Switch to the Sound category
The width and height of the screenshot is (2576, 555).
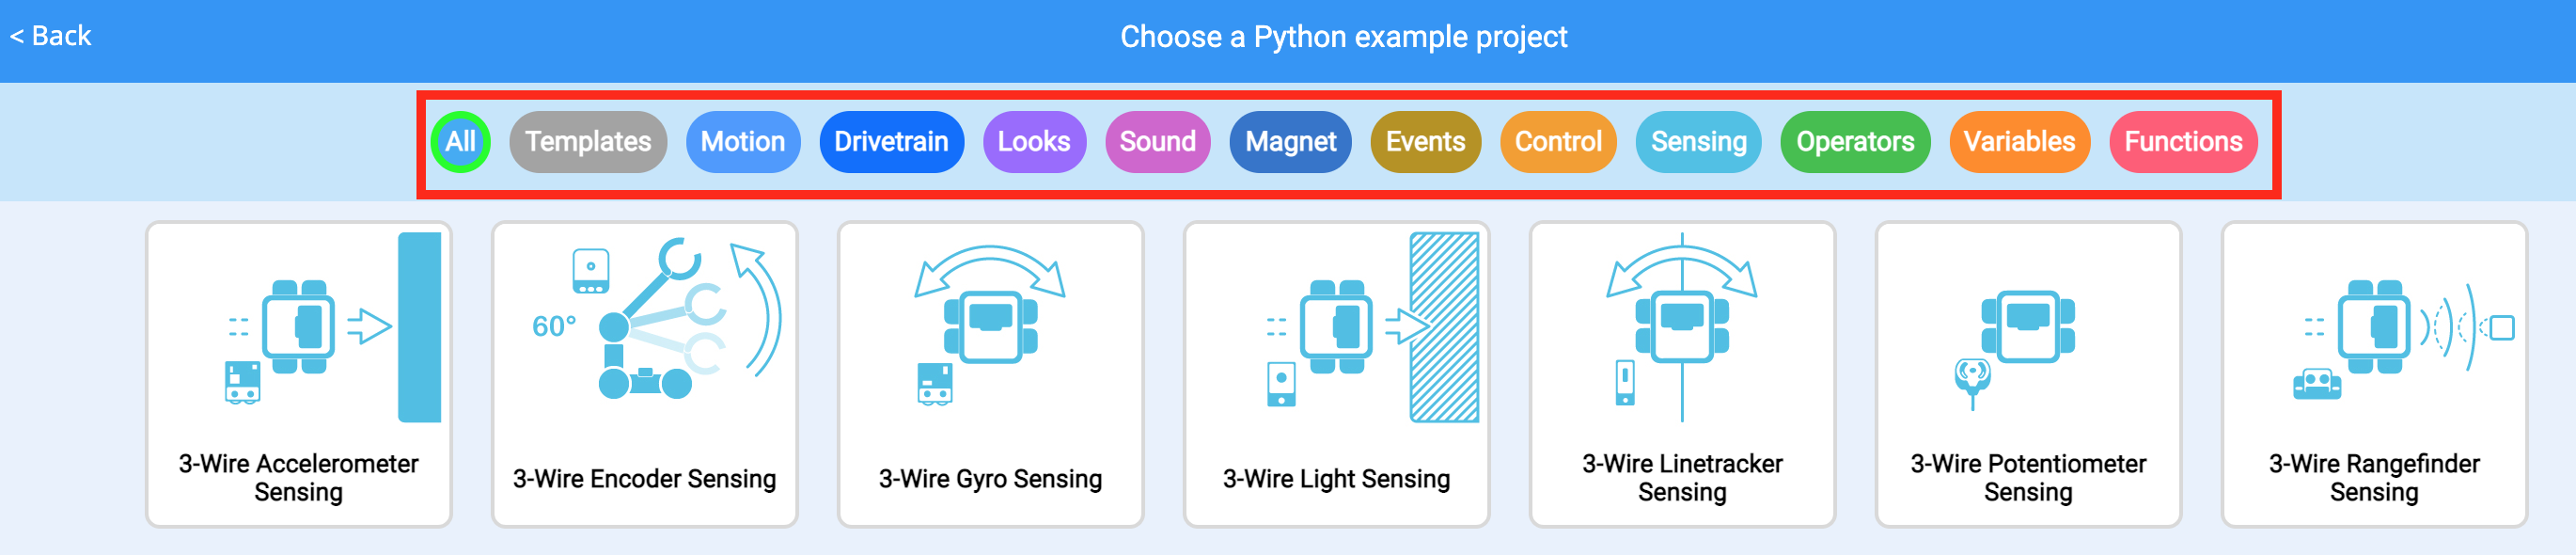(x=1158, y=142)
